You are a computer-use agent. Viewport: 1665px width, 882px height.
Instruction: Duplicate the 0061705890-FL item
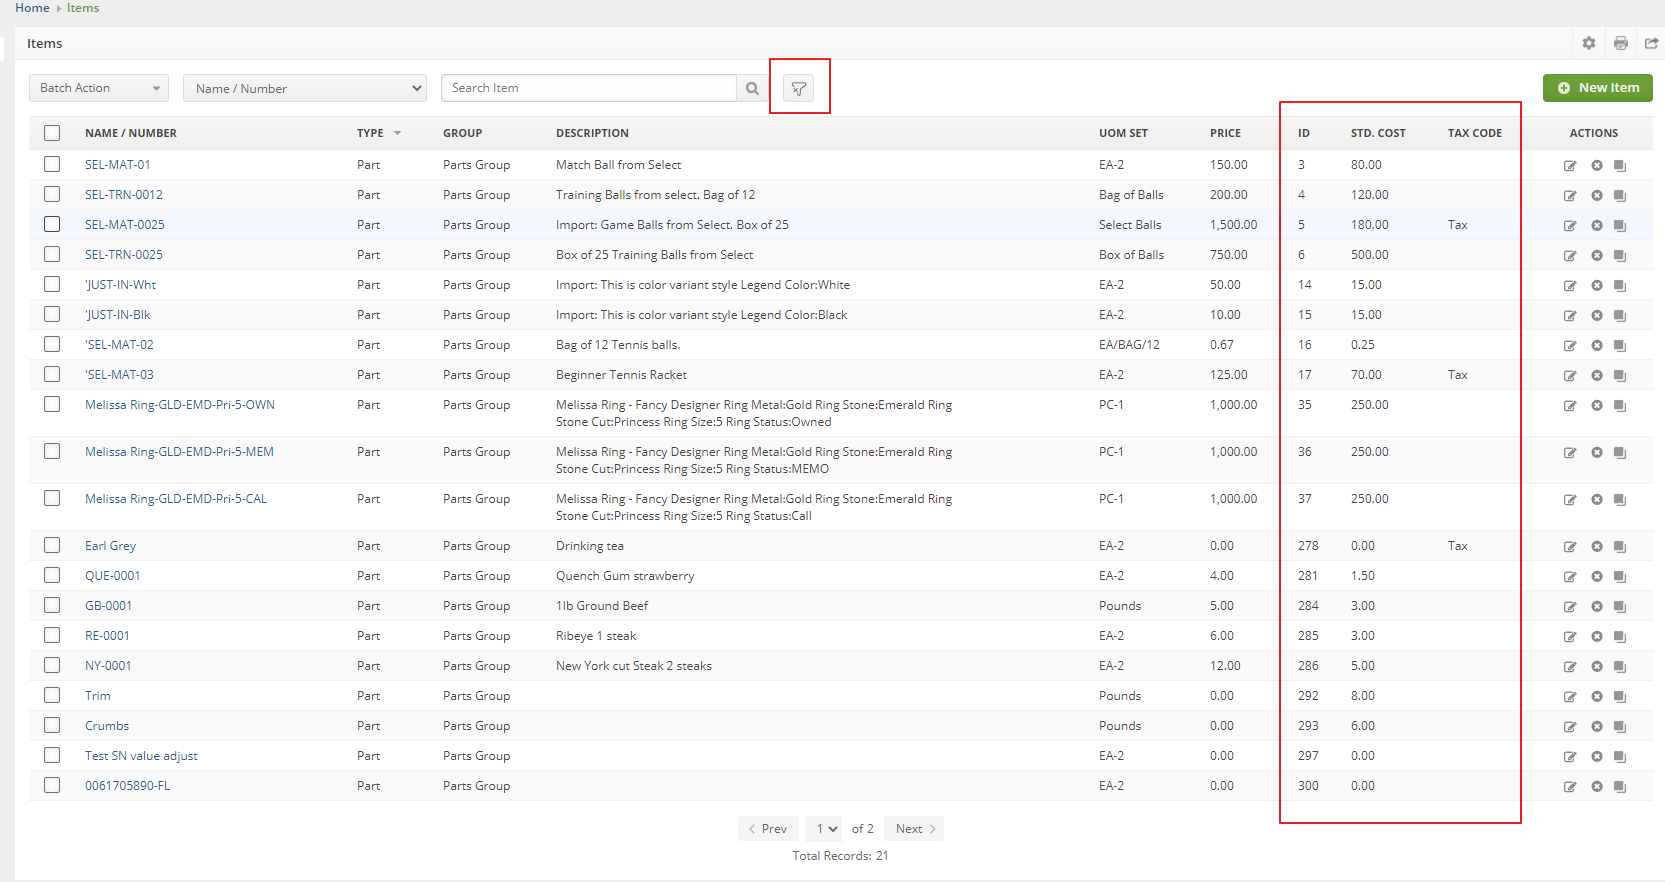1620,787
